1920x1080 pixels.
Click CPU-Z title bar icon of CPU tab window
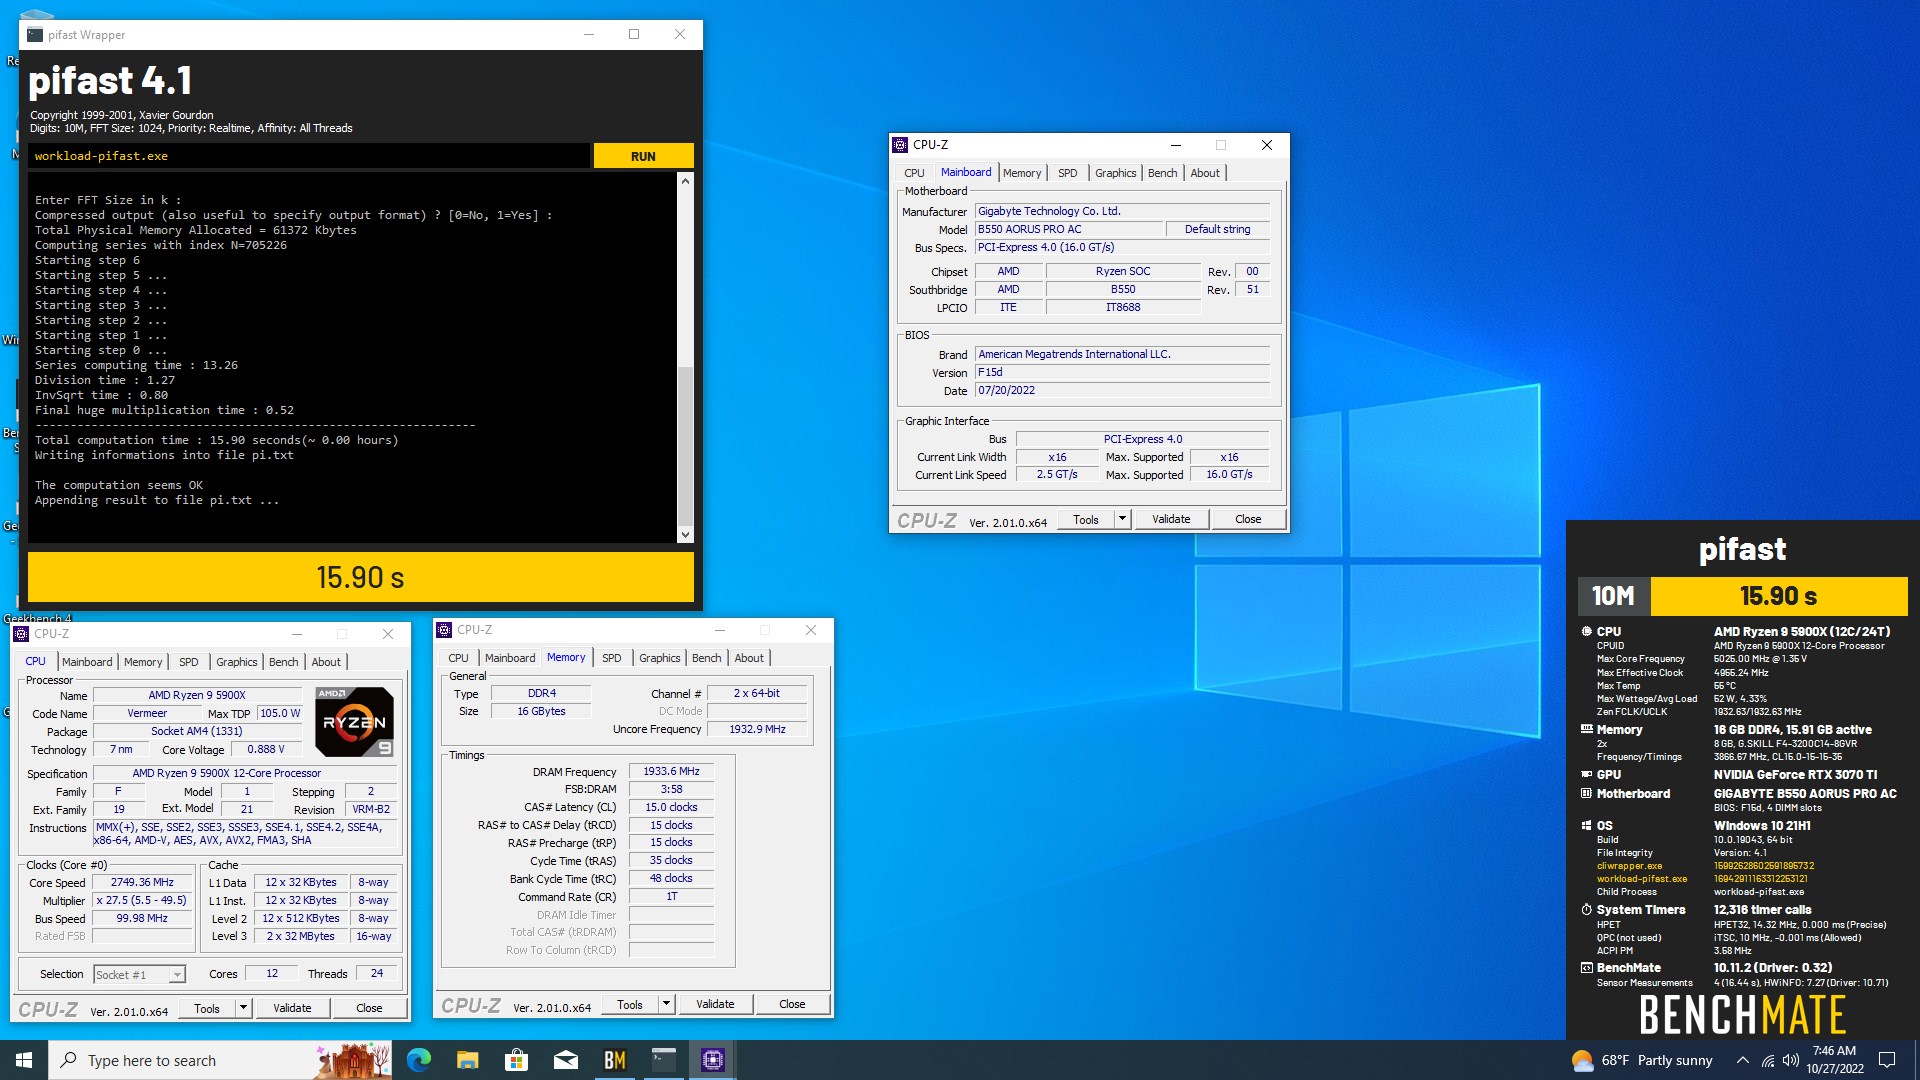(21, 634)
